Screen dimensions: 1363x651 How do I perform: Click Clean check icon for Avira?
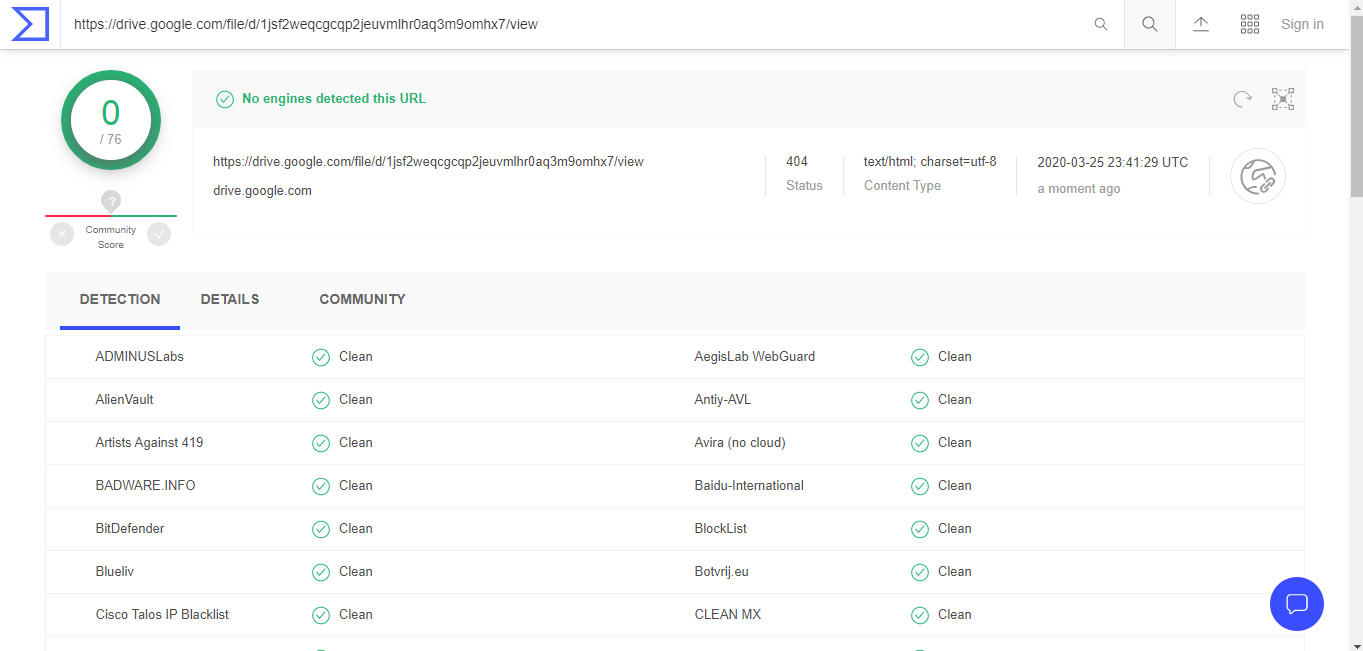(920, 443)
